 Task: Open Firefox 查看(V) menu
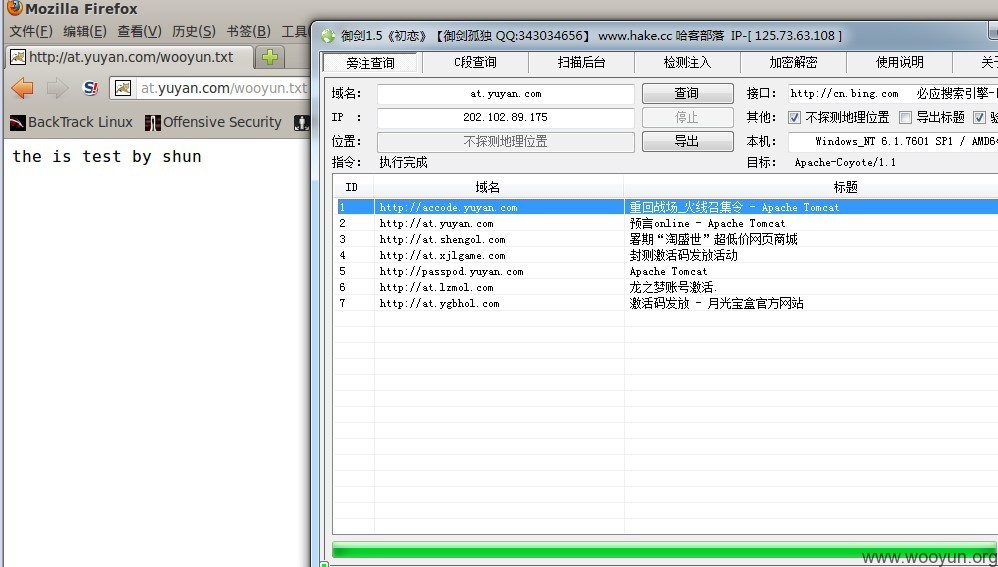[x=139, y=31]
